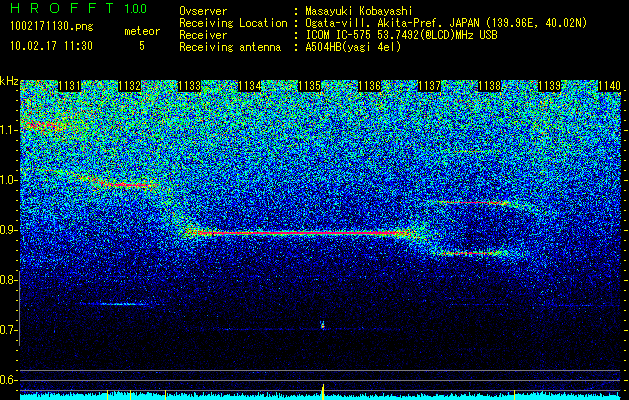Click the kHz axis unit label
The width and height of the screenshot is (629, 400).
click(9, 82)
